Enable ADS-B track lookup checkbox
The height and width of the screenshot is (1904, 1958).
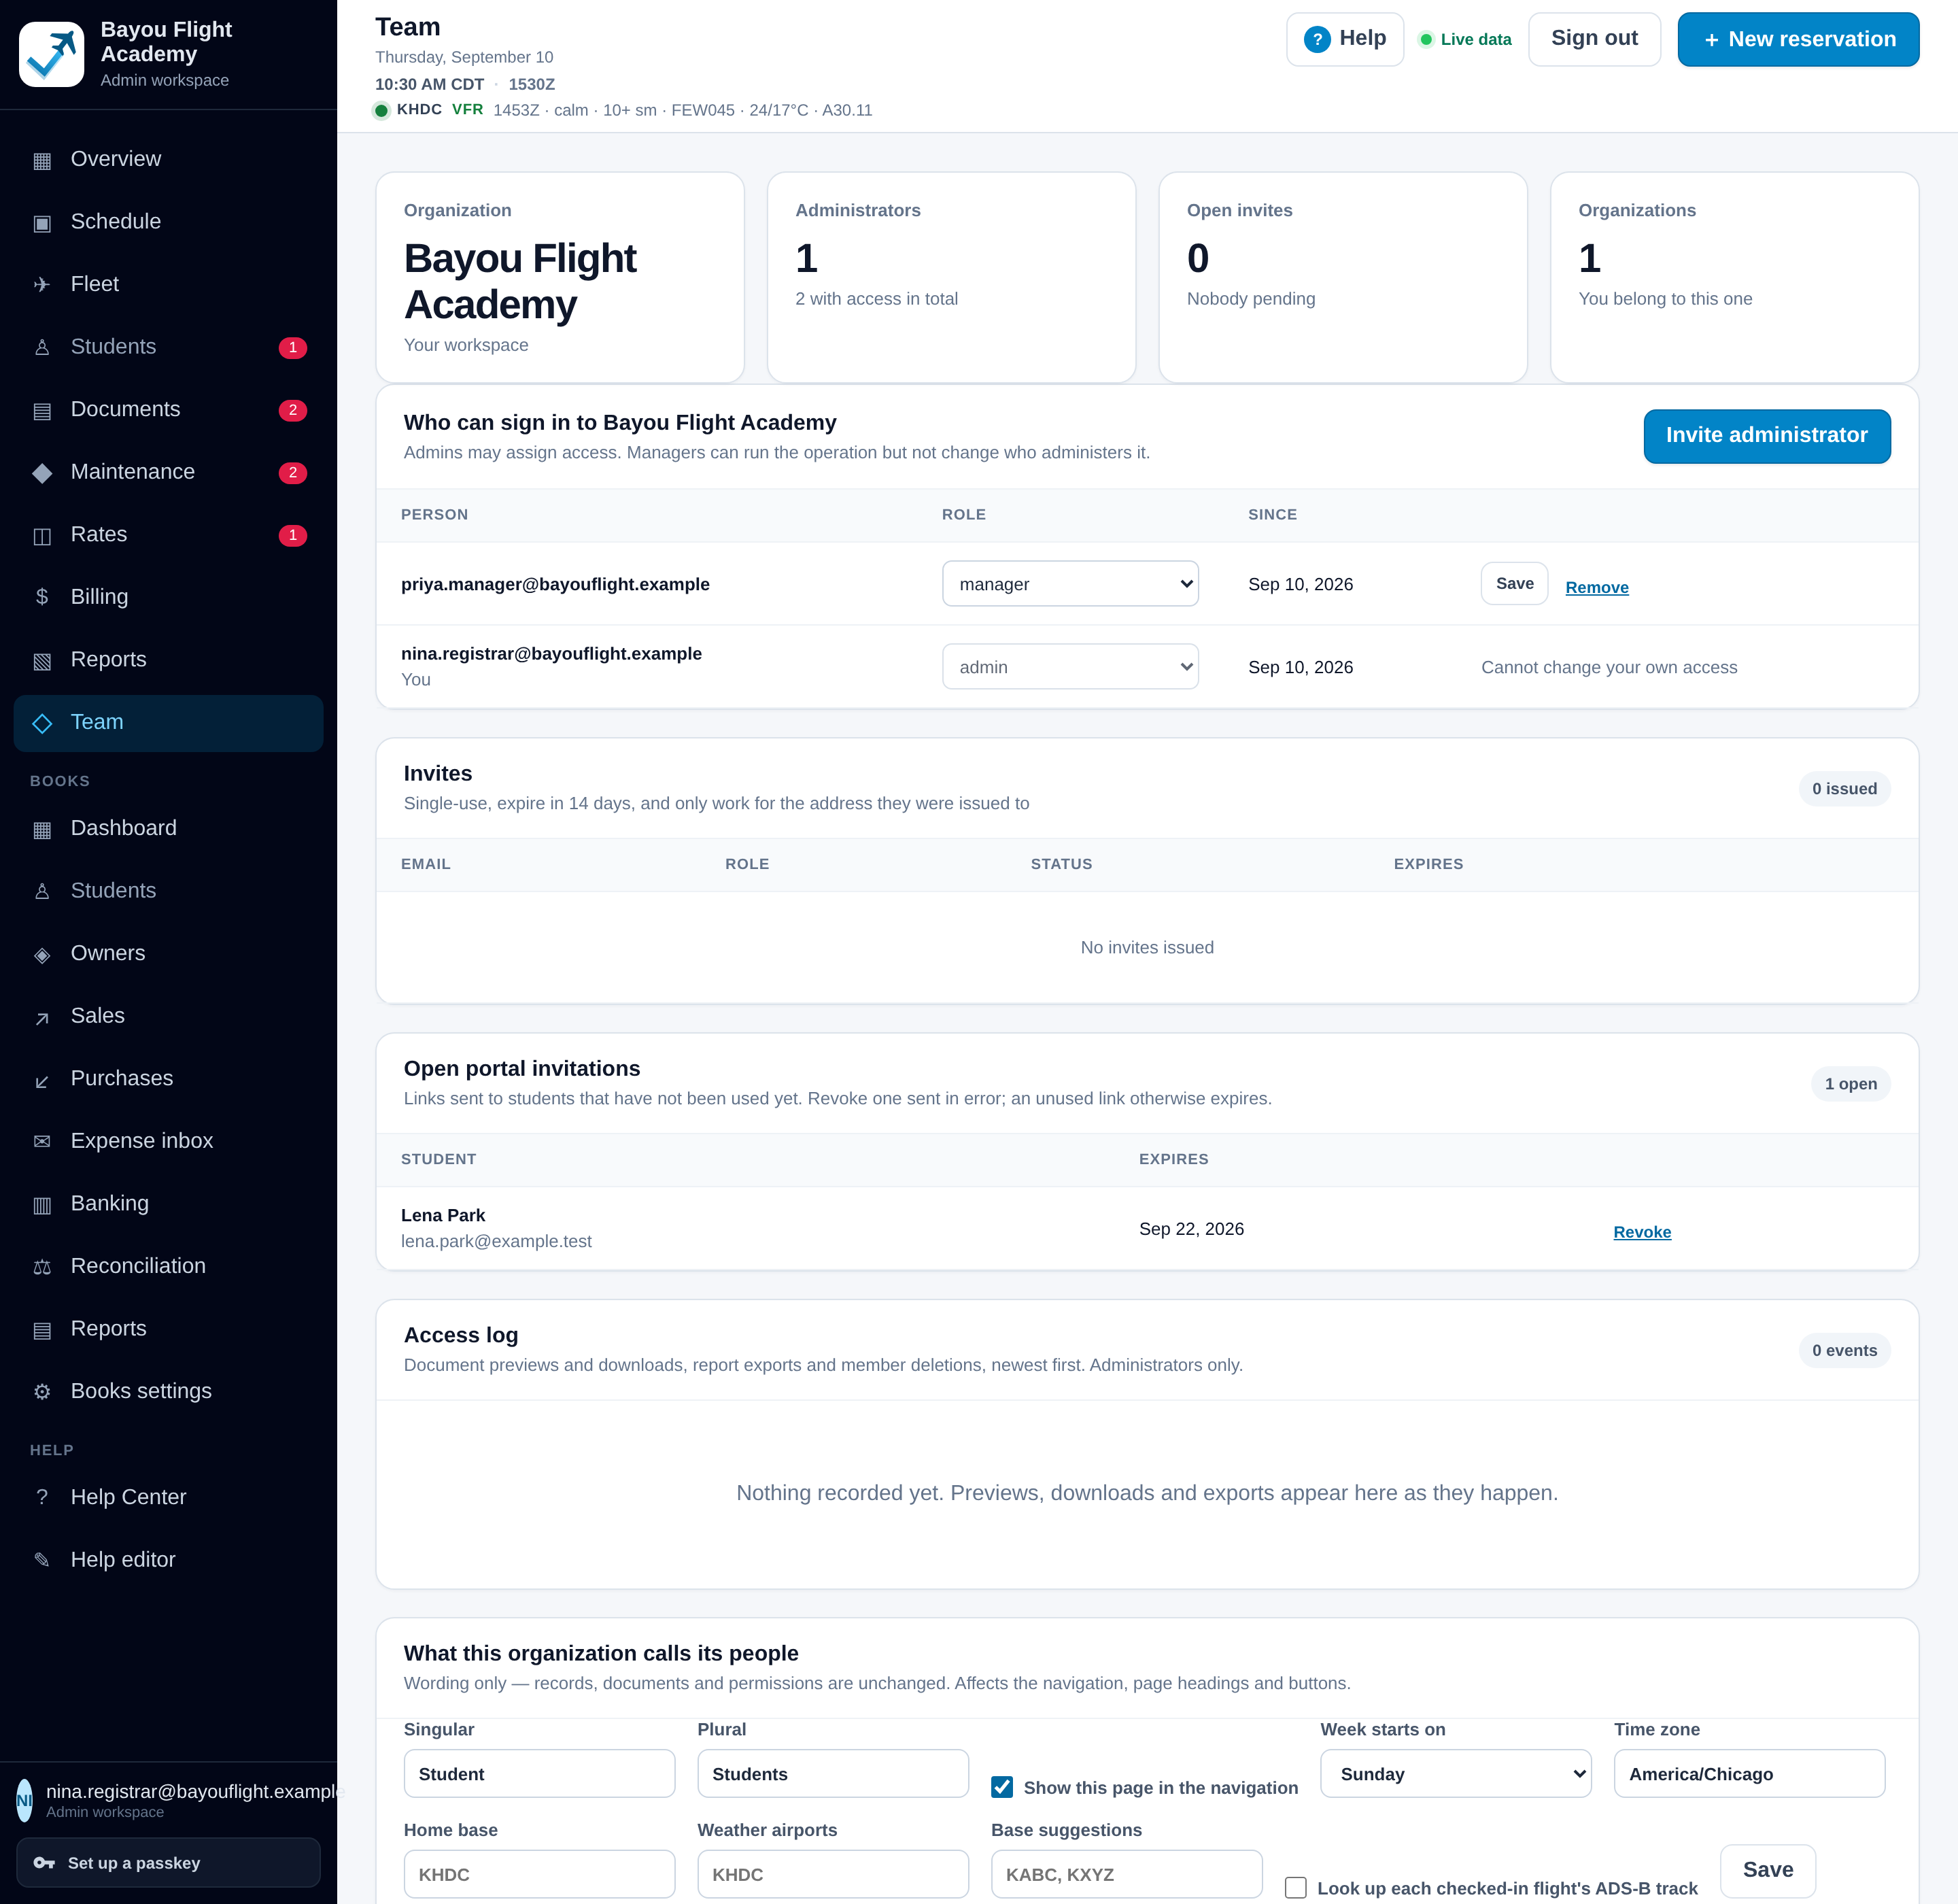pos(1296,1888)
